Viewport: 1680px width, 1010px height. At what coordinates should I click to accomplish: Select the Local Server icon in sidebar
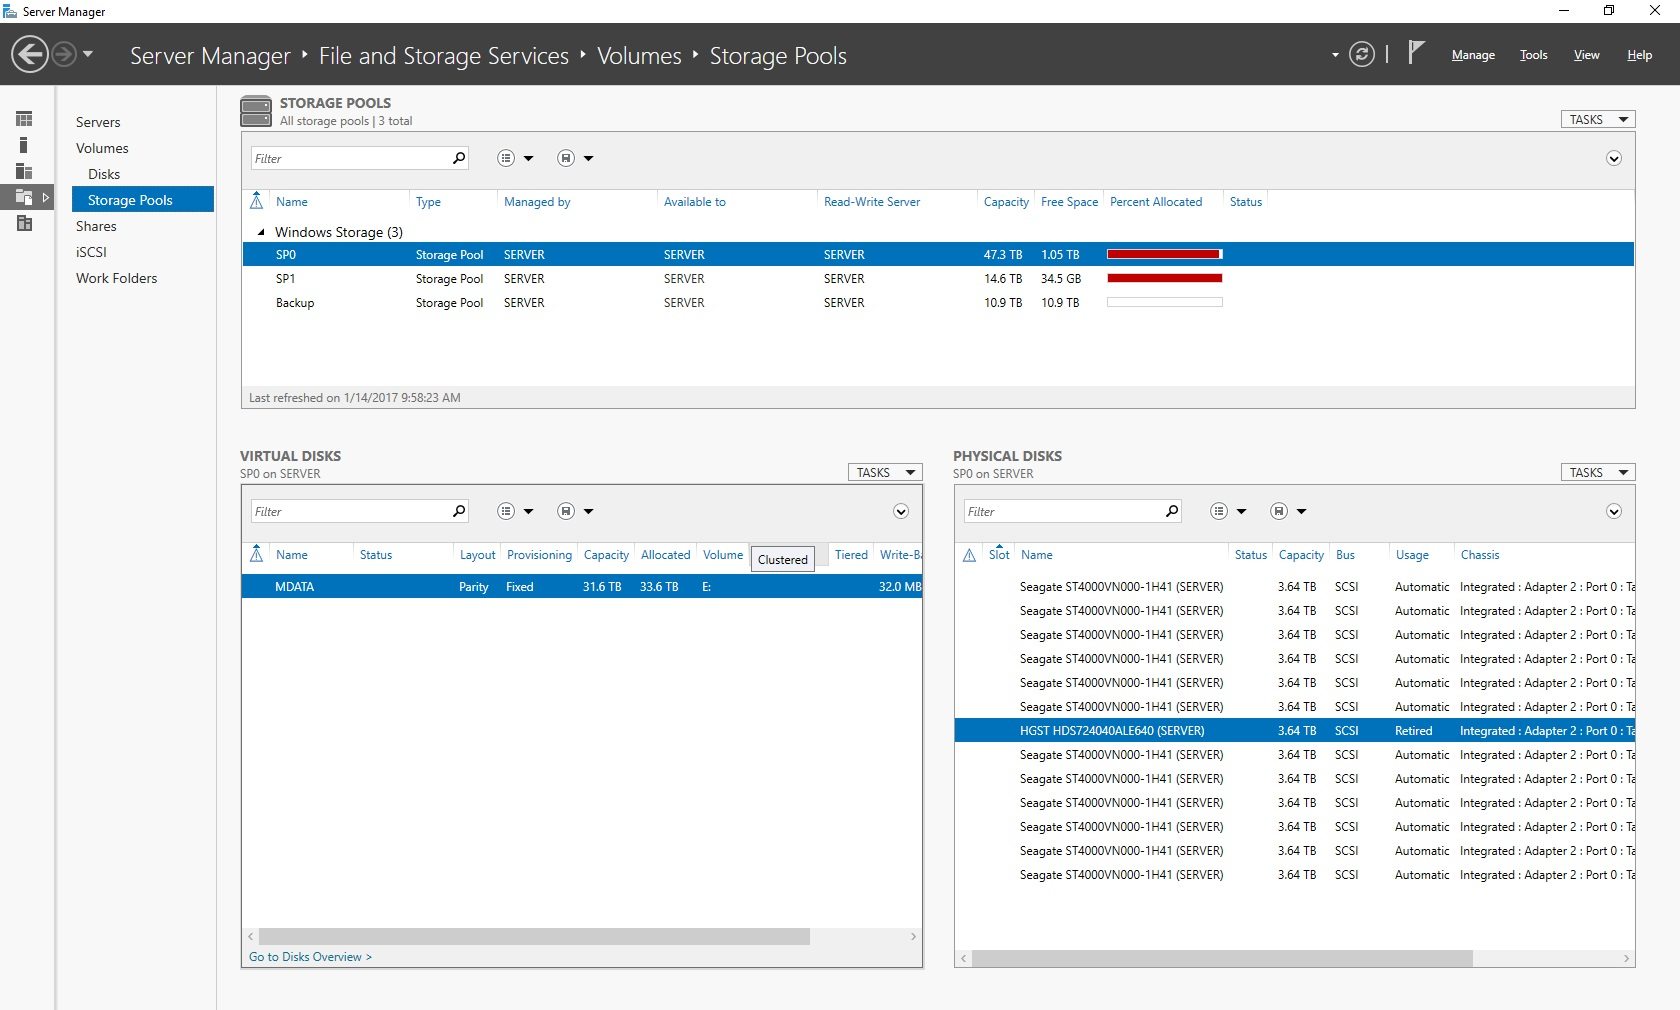tap(24, 145)
